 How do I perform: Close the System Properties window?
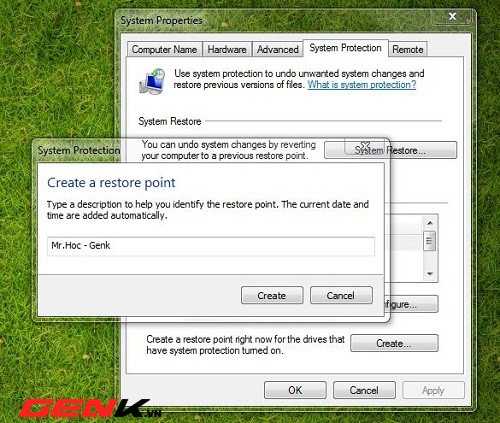click(x=452, y=16)
